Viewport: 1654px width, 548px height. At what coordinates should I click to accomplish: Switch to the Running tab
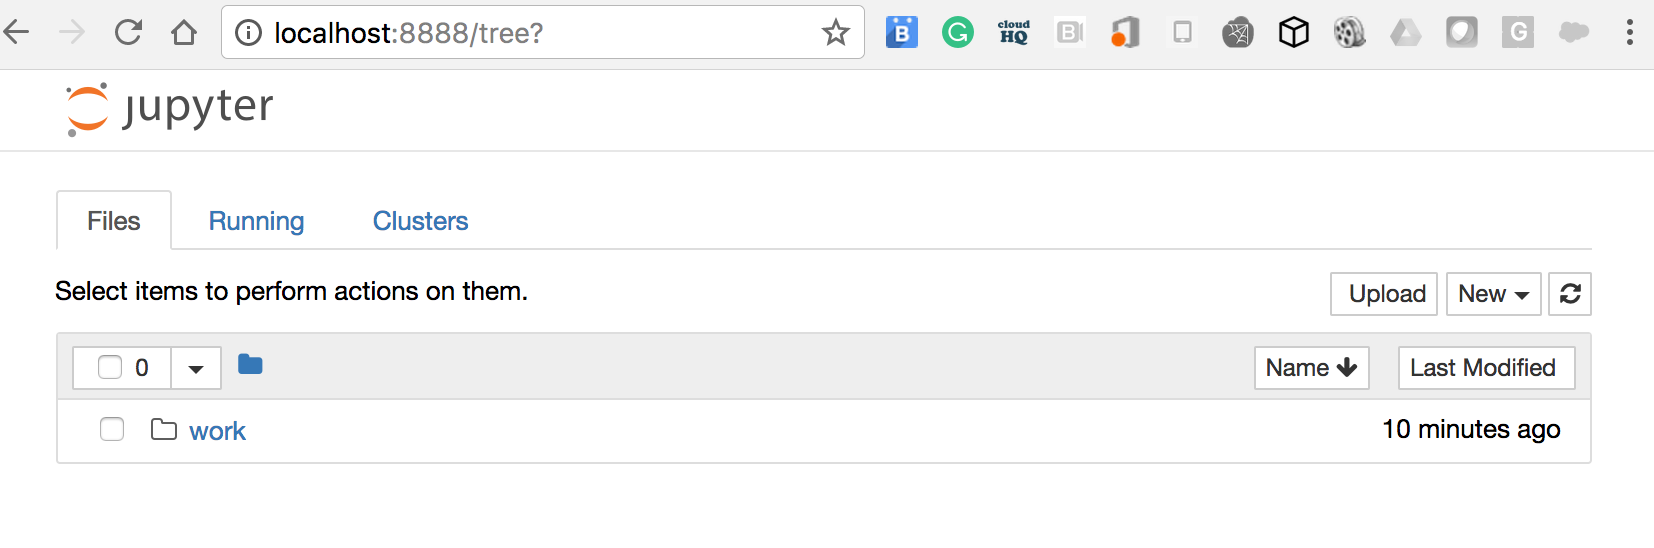pyautogui.click(x=256, y=221)
